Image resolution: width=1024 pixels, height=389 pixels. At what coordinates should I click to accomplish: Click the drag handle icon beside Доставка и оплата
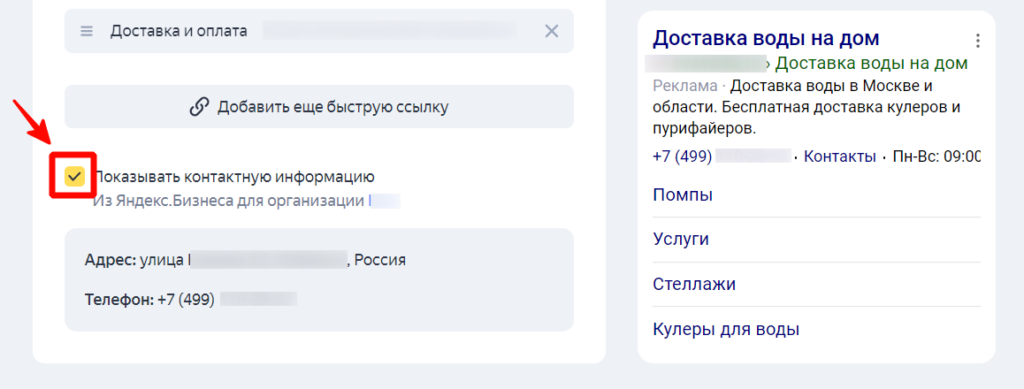tap(87, 31)
